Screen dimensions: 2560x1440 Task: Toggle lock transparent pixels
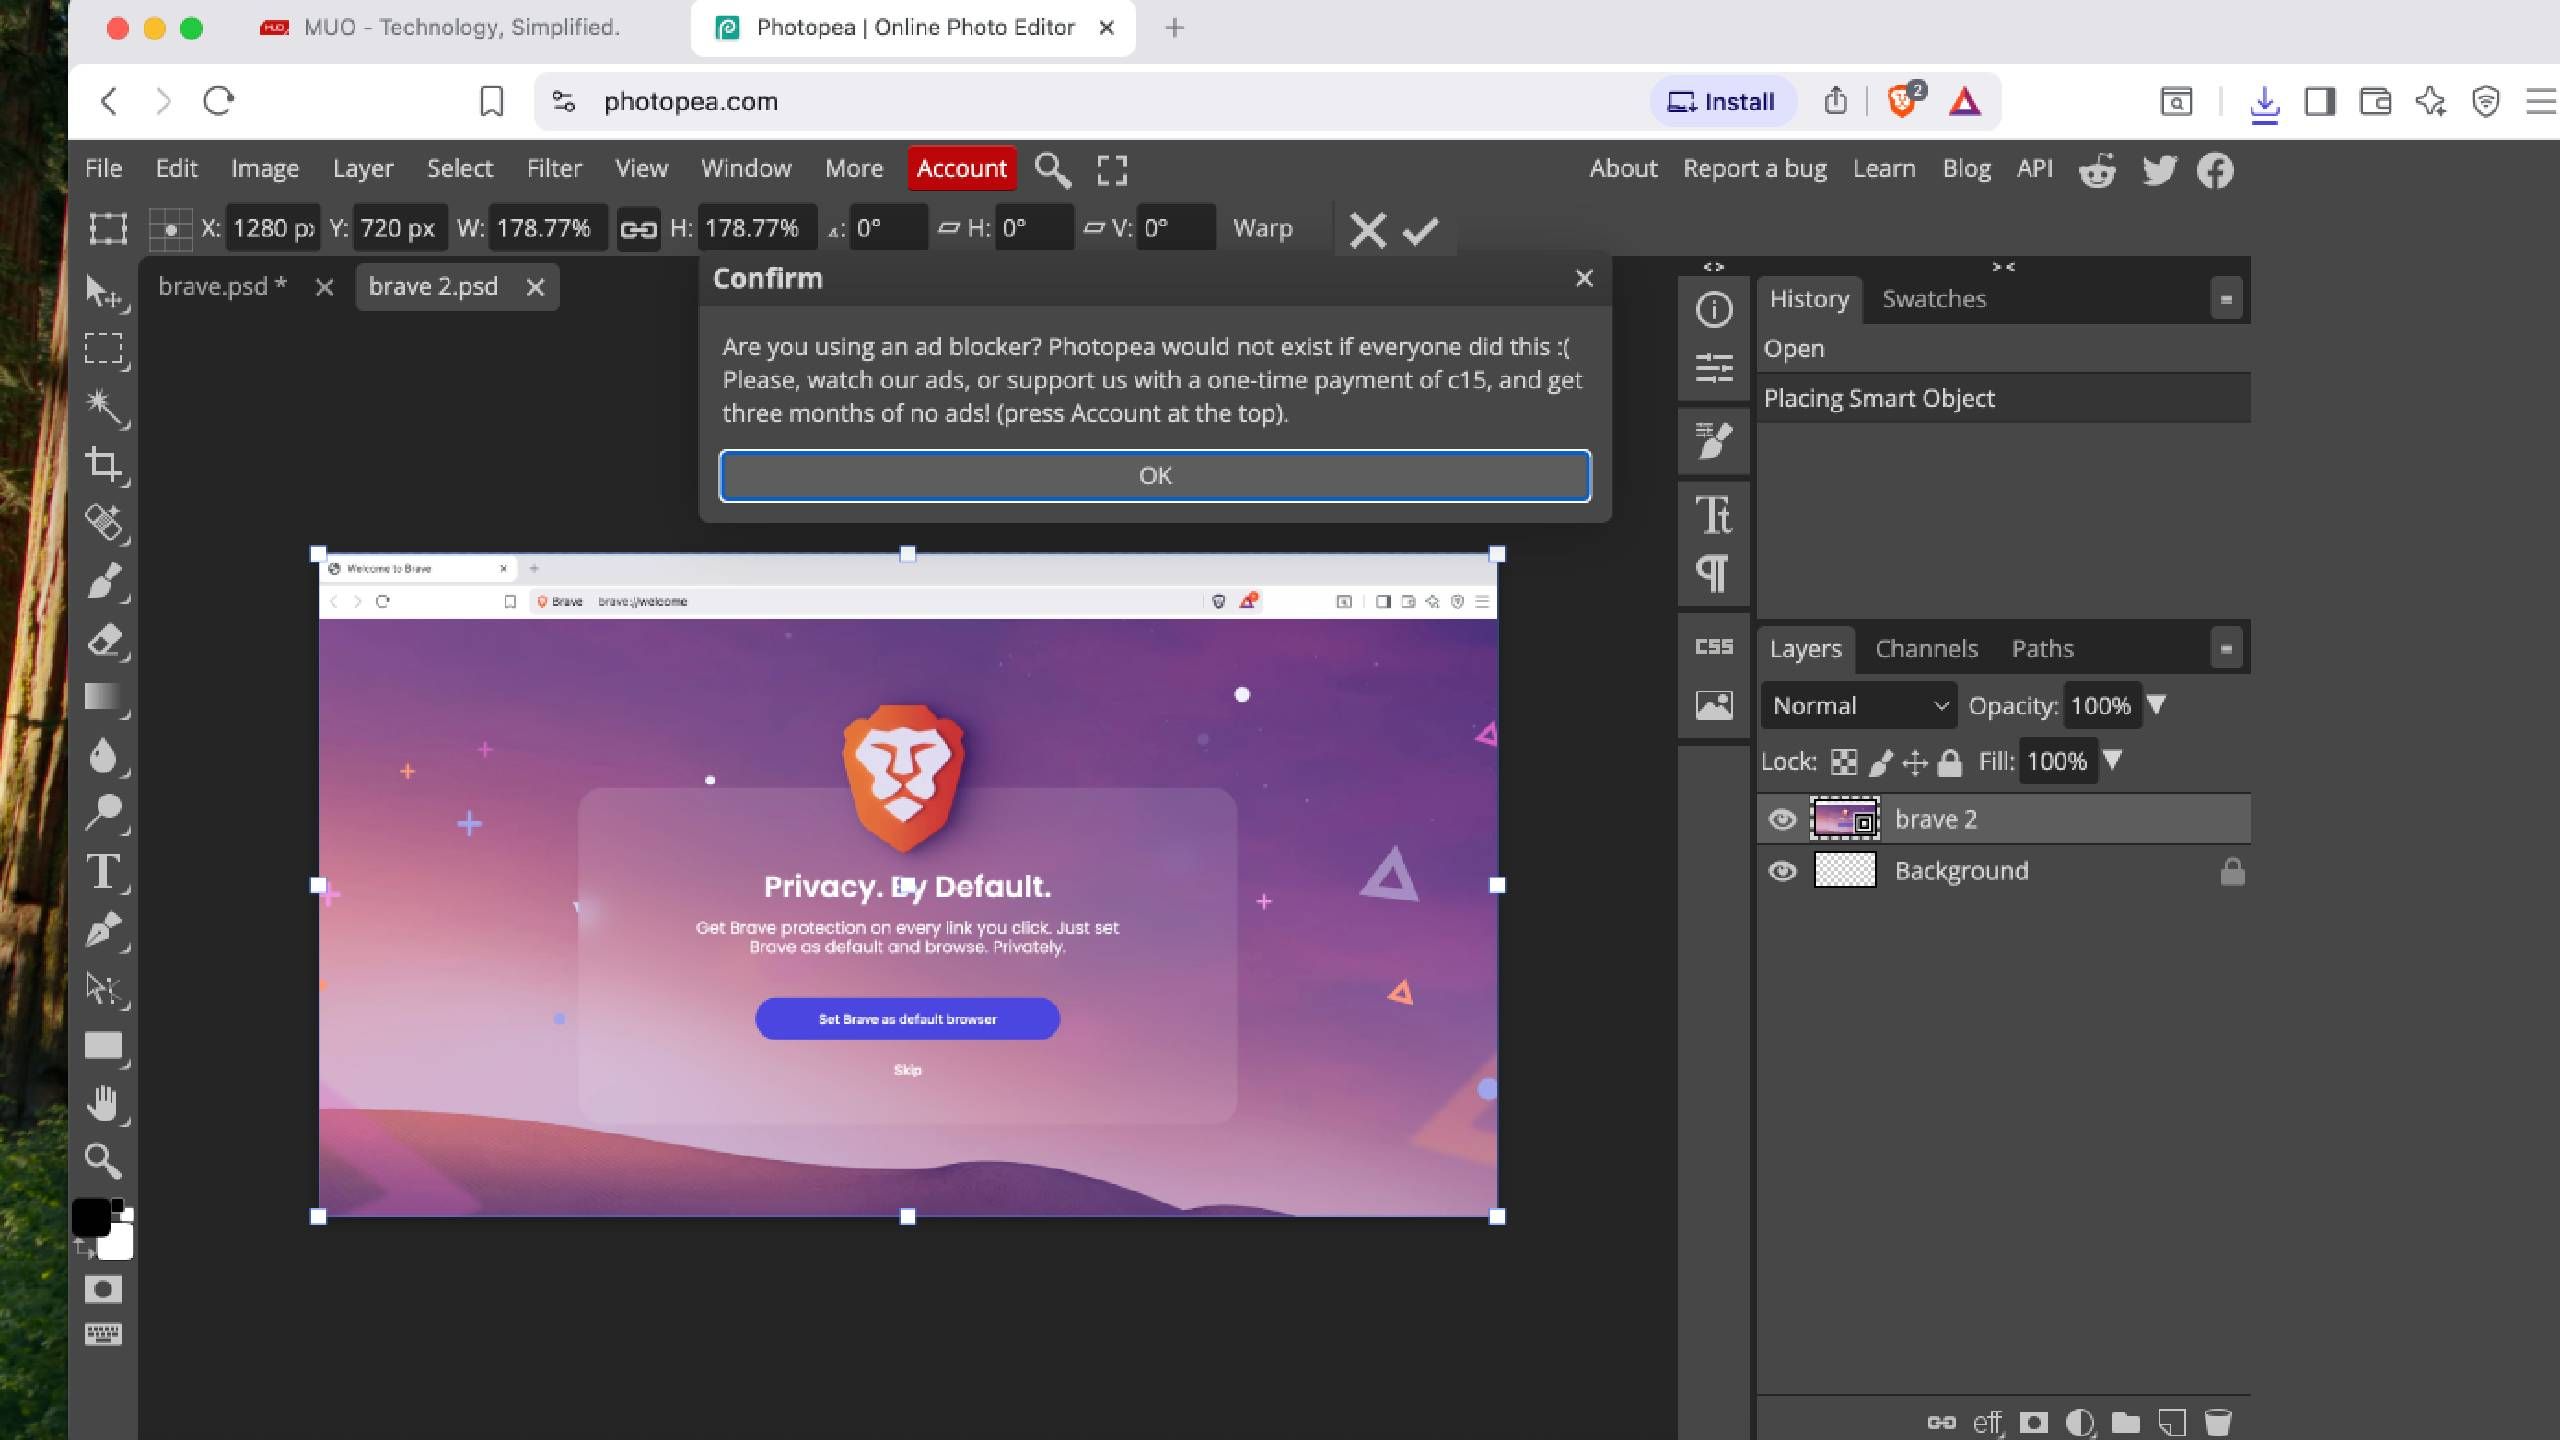pos(1843,762)
